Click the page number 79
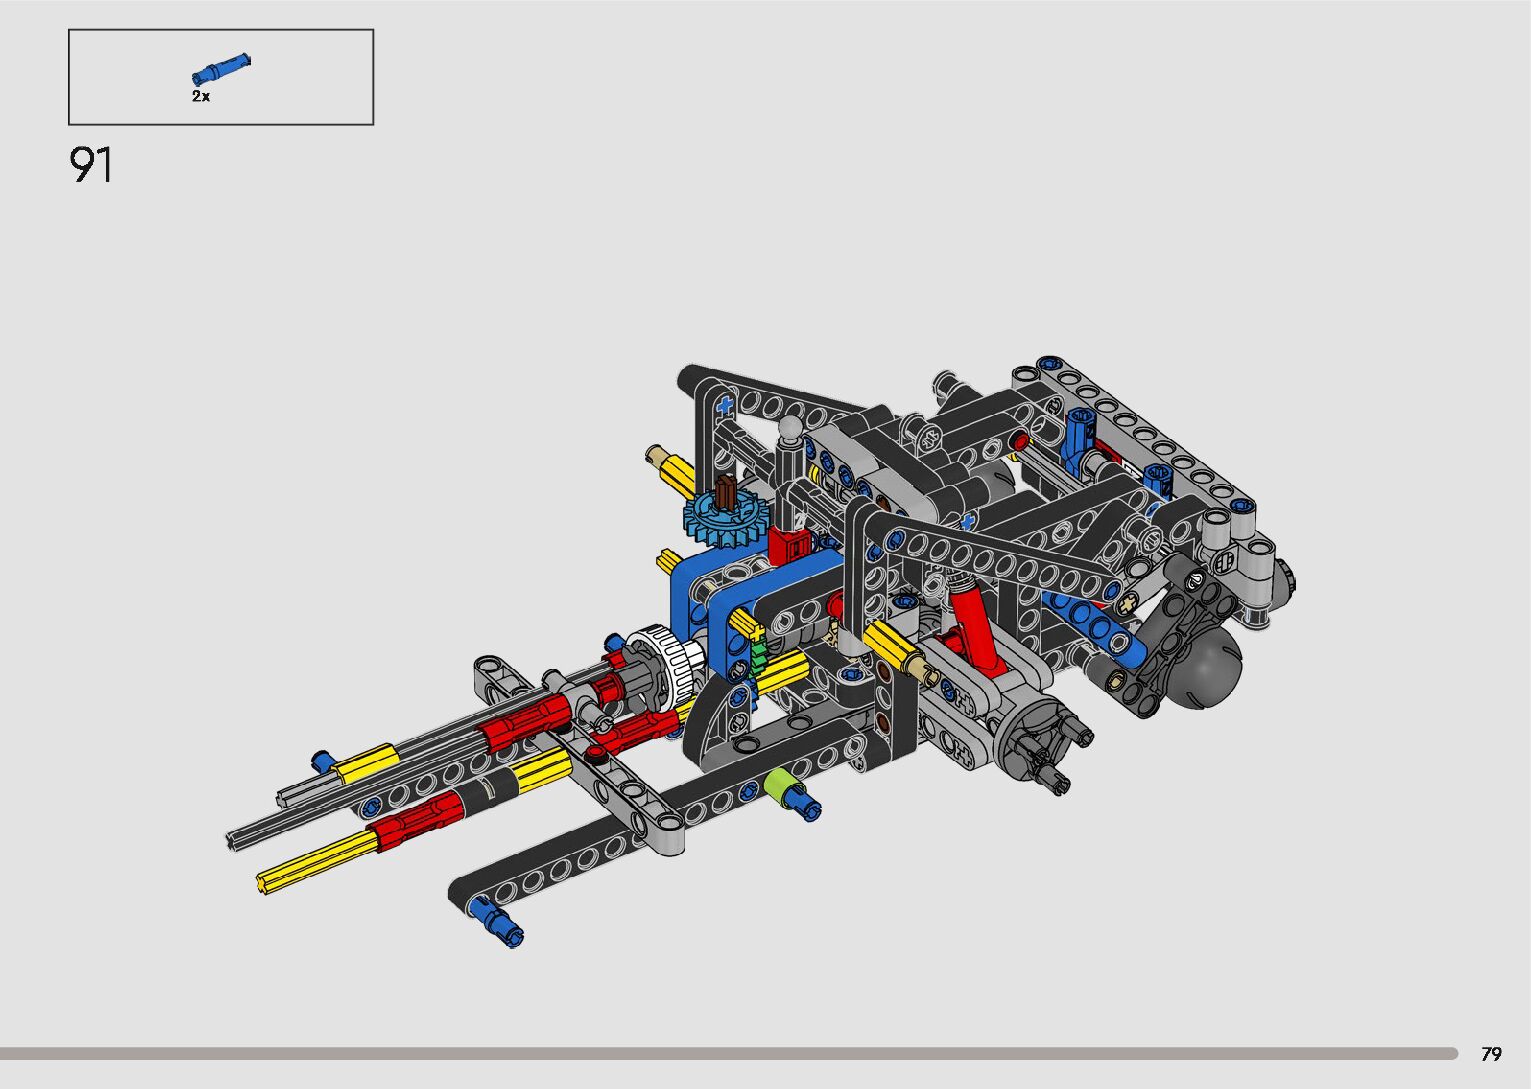Screen dimensions: 1531x1089 point(1491,1054)
